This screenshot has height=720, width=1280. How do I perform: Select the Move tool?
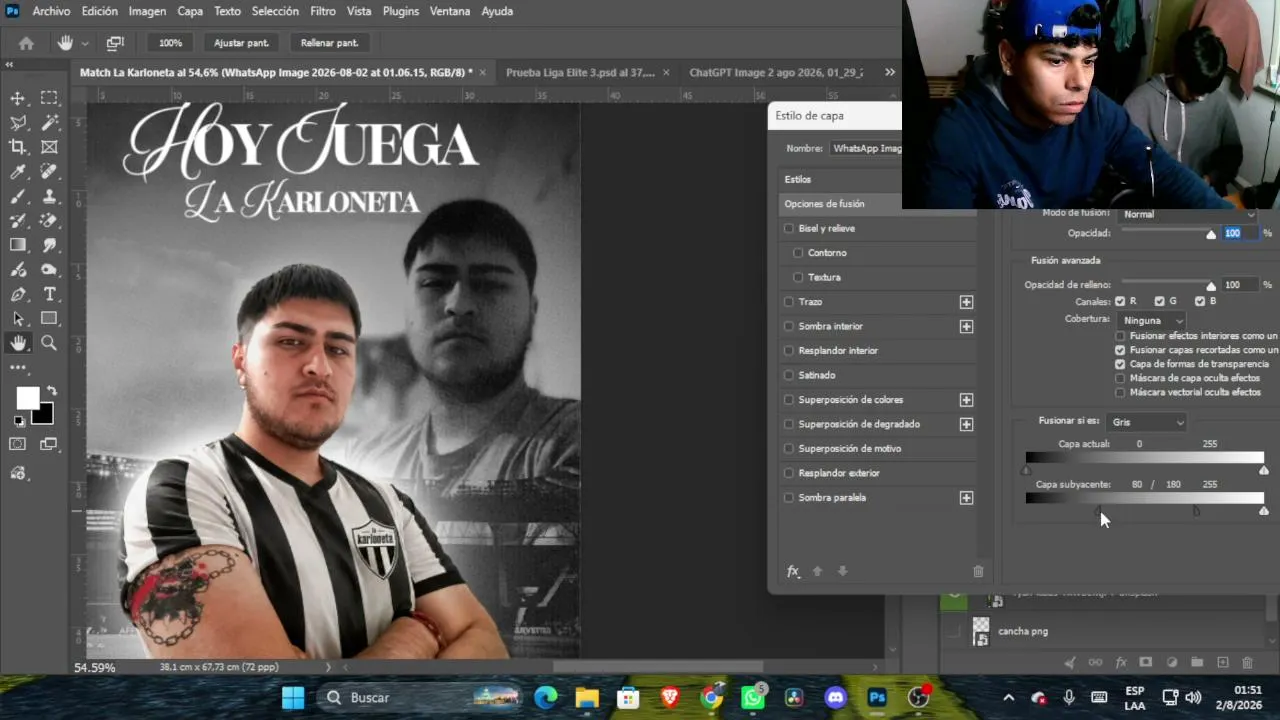18,98
